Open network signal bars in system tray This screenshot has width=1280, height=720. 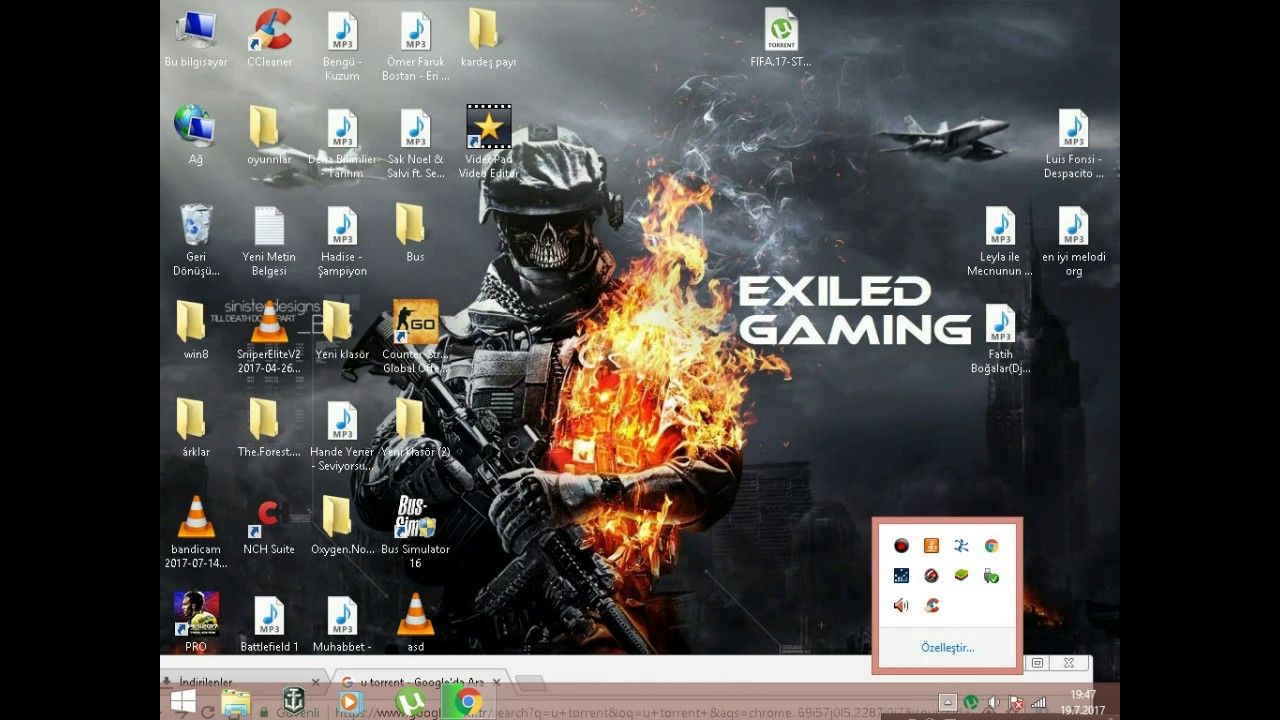(x=1039, y=703)
